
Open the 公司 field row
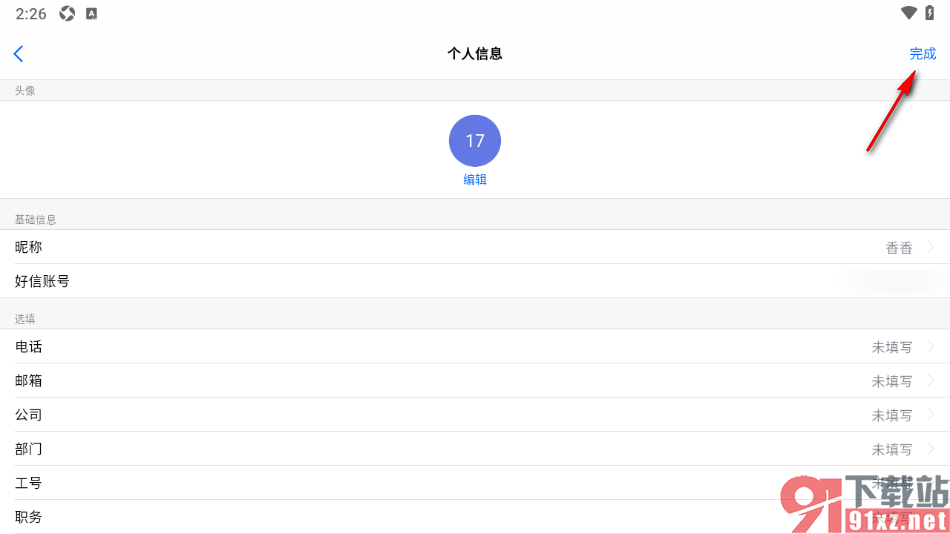[x=475, y=415]
